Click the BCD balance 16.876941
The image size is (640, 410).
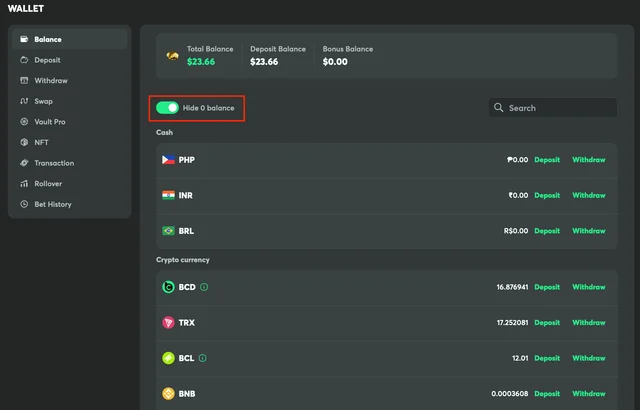point(512,287)
